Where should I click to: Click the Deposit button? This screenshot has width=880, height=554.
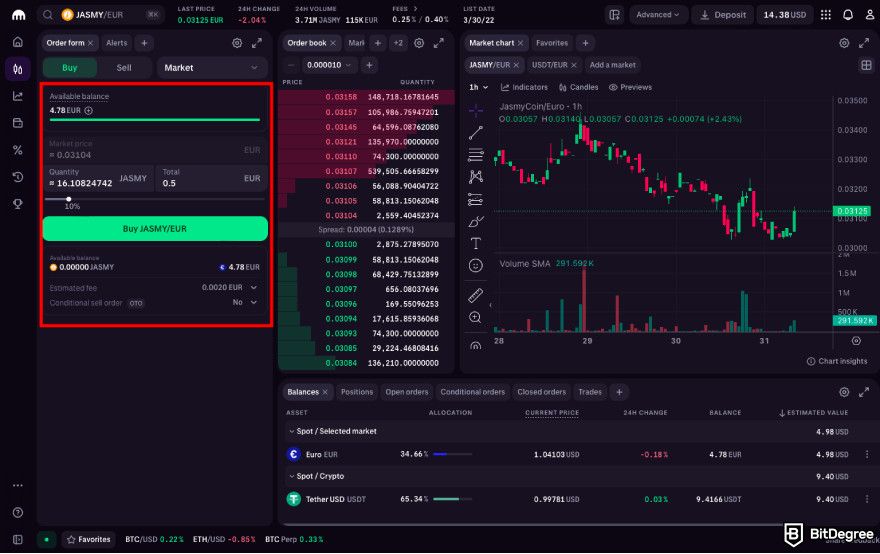[x=723, y=15]
